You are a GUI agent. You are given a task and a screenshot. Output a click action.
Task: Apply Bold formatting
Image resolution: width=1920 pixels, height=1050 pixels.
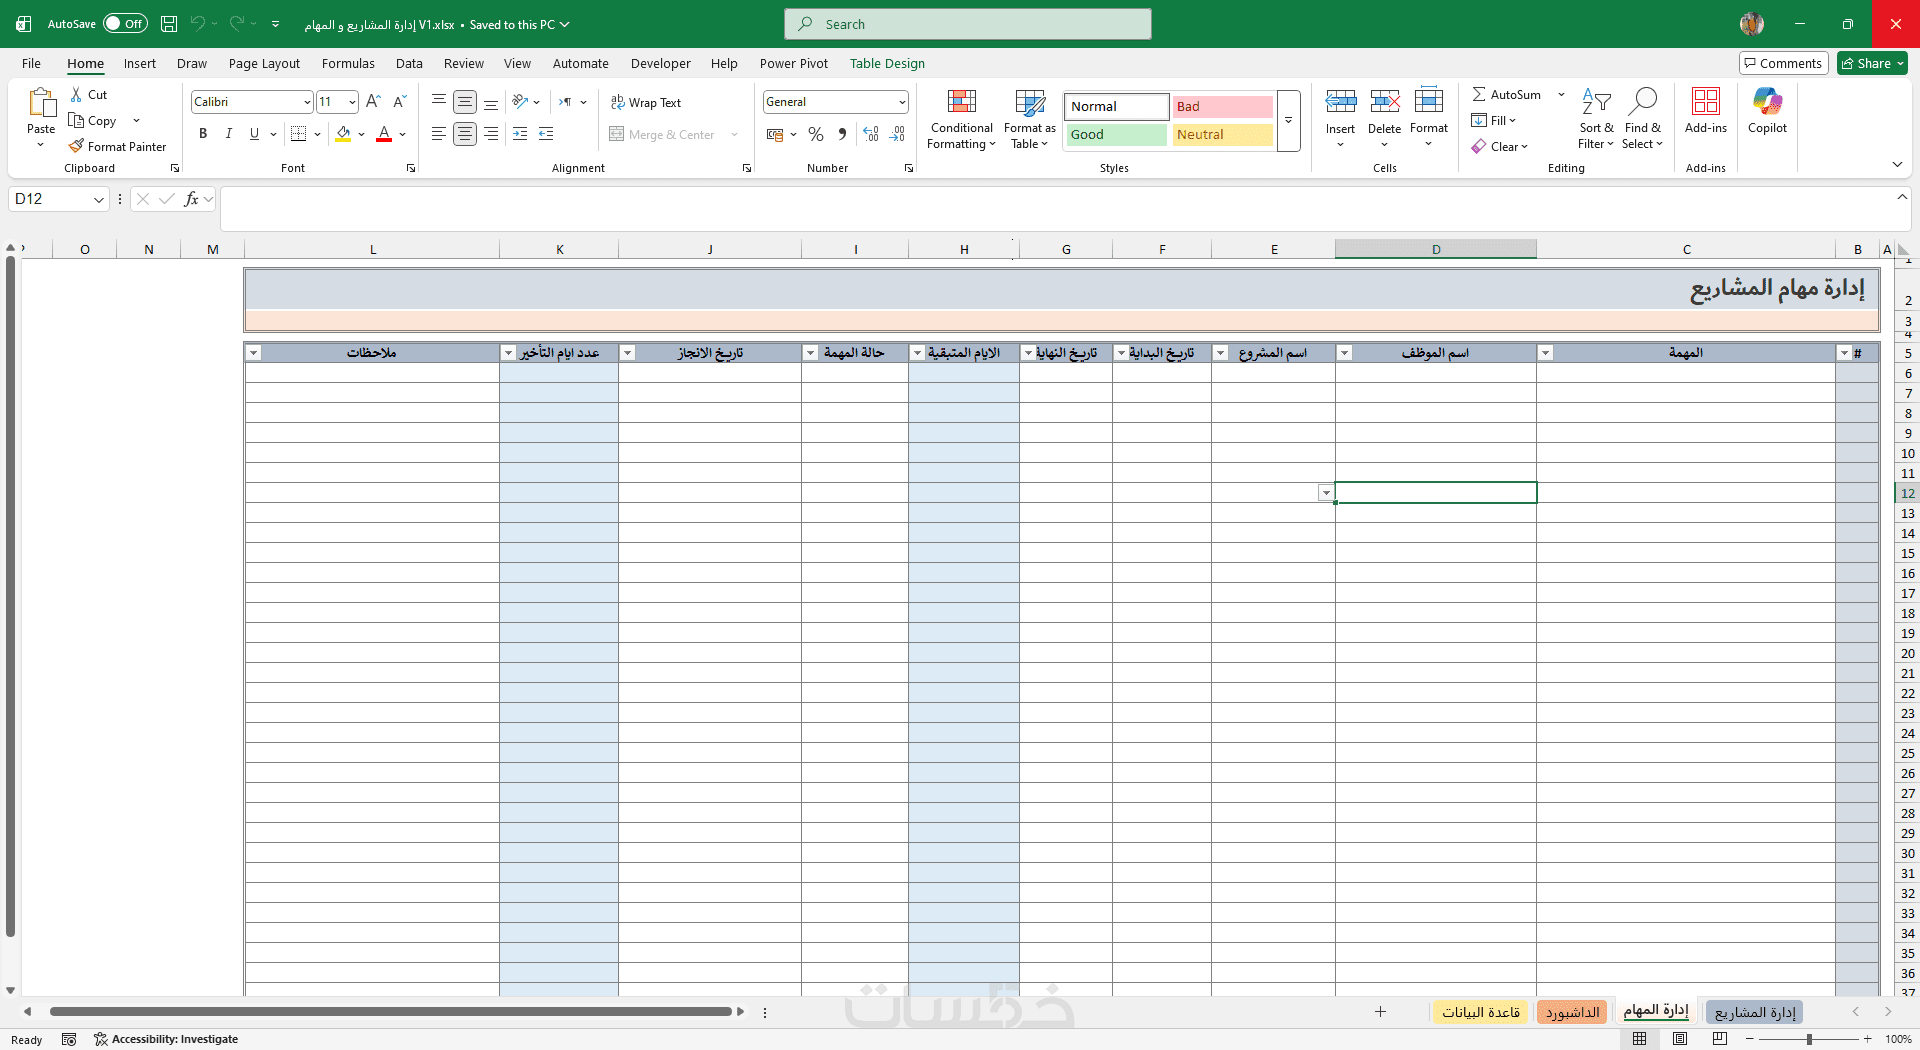(203, 133)
